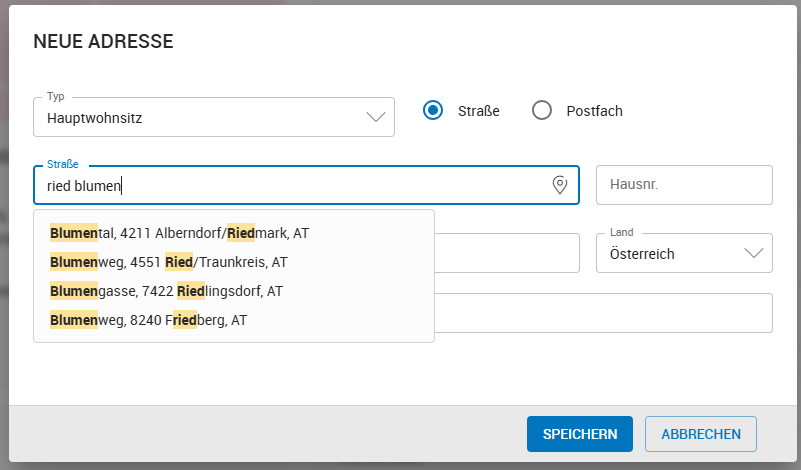
Task: Click the Postfach option label text
Action: (x=594, y=111)
